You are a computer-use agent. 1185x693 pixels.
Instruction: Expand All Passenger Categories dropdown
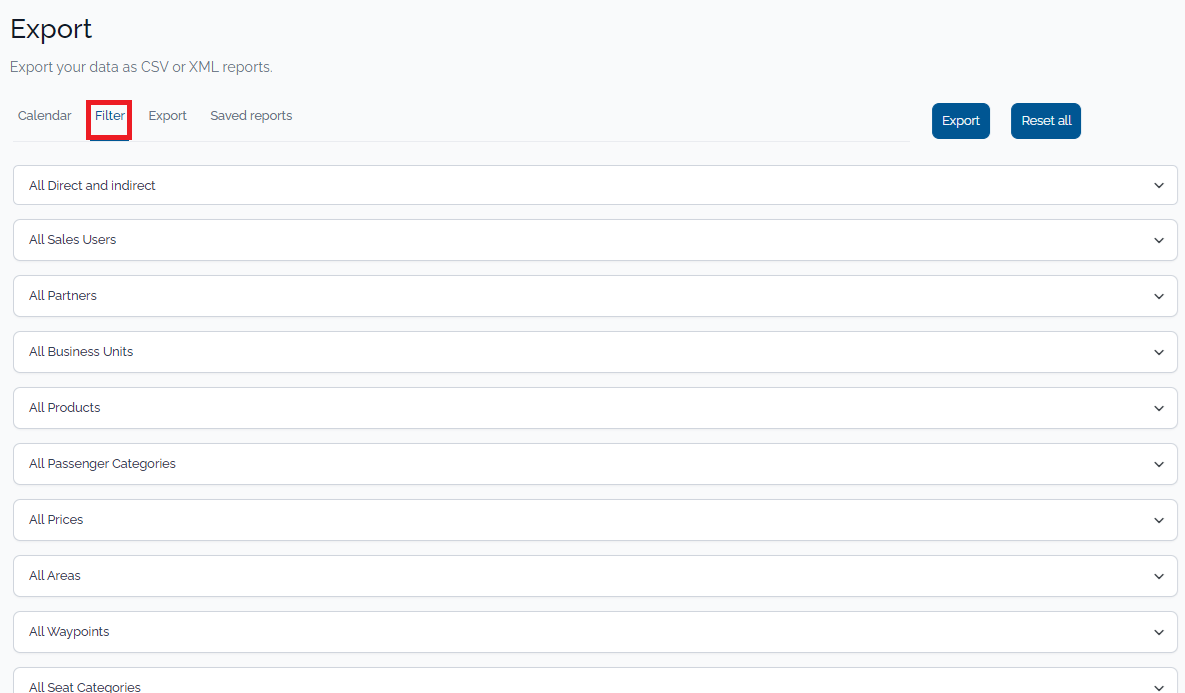[596, 464]
